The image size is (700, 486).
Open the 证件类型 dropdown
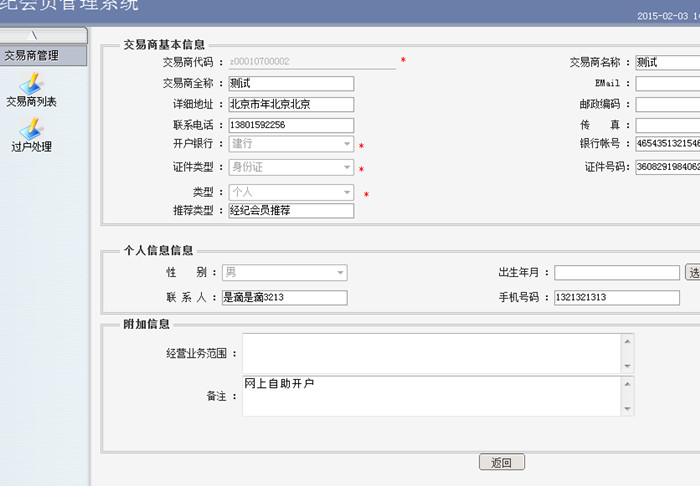(x=346, y=167)
